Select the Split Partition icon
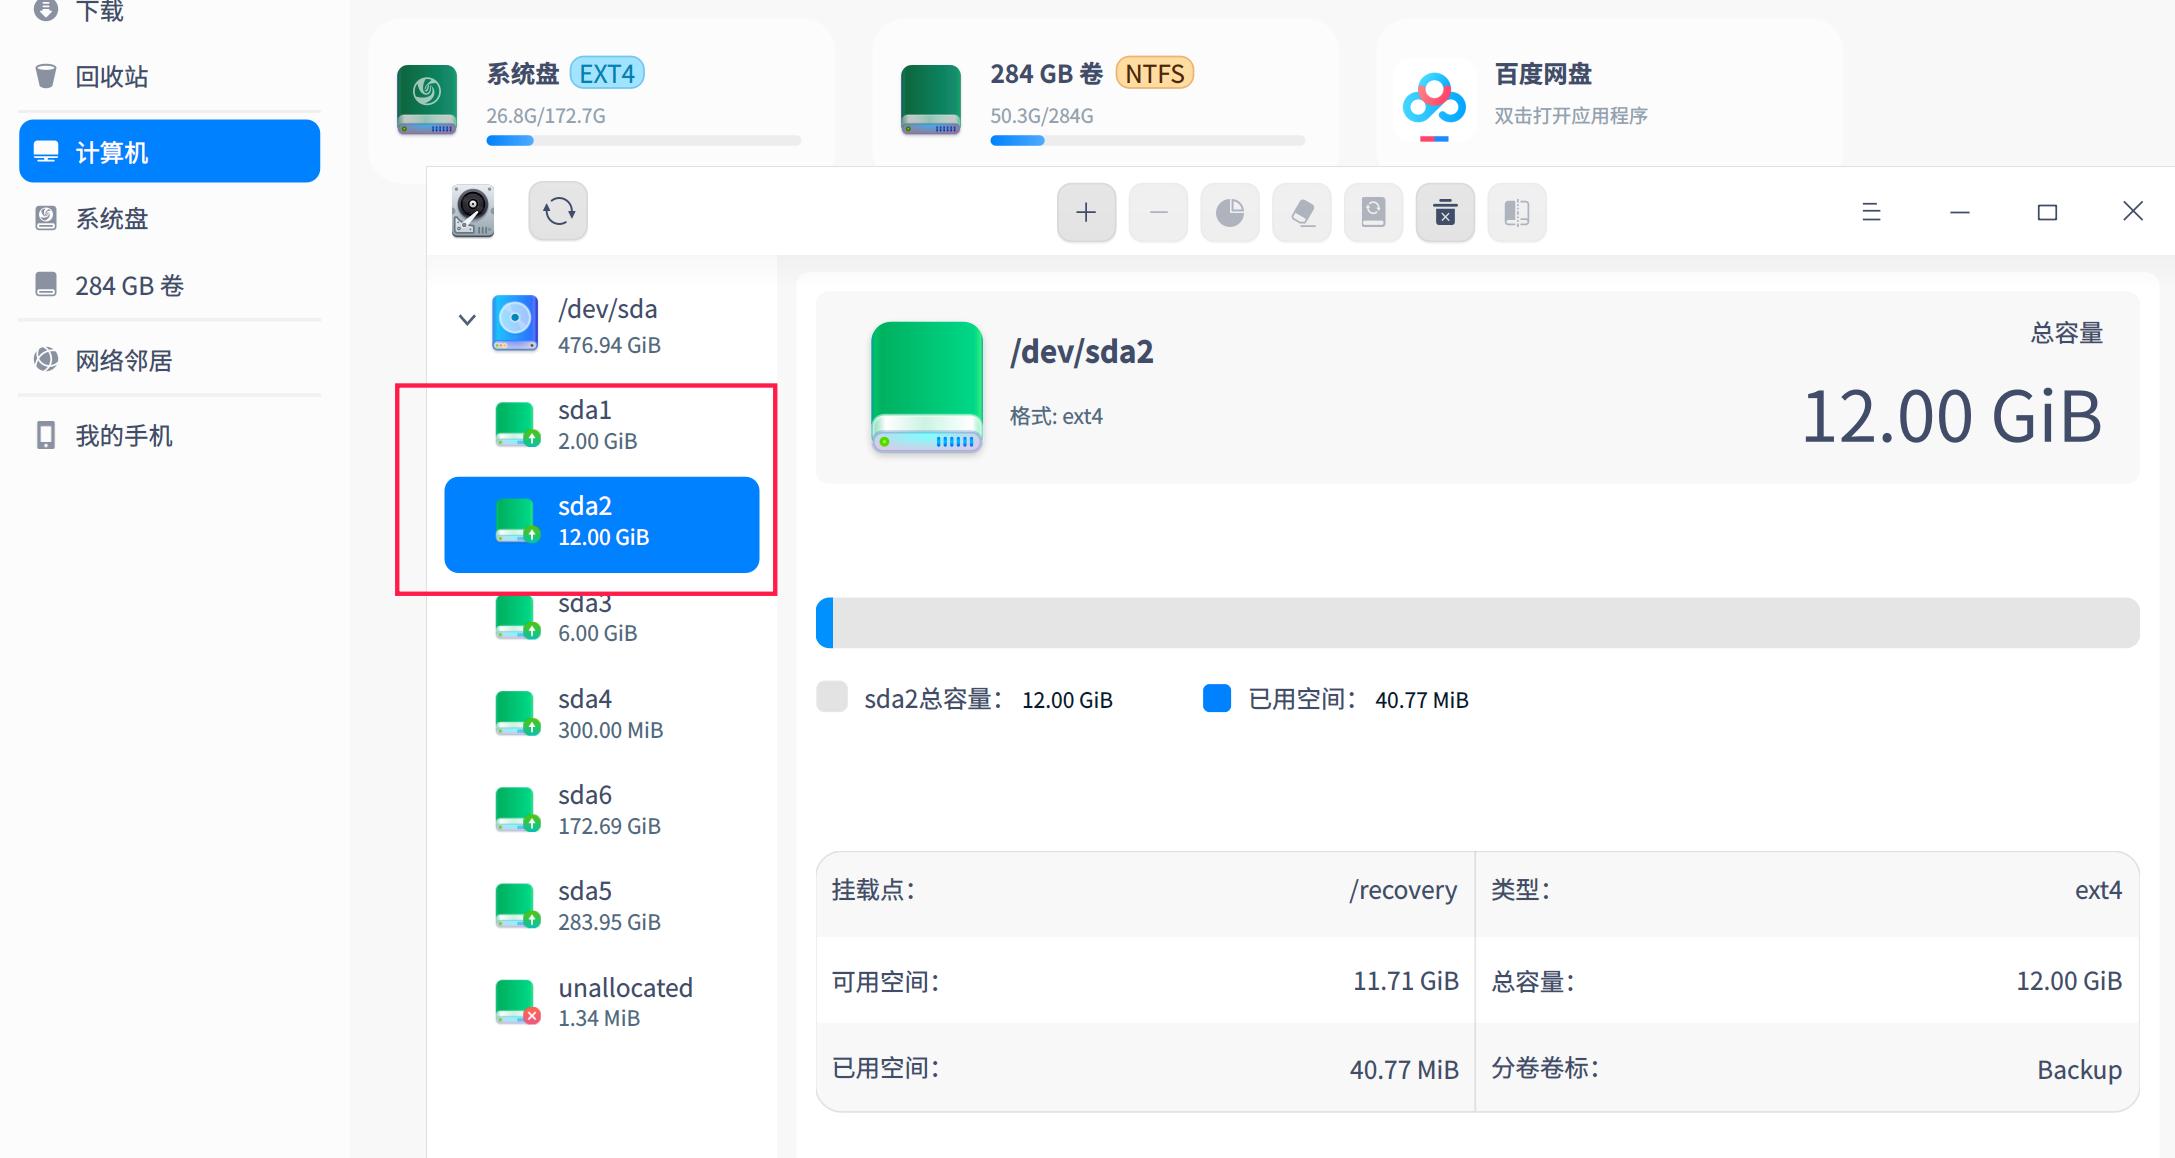 point(1517,212)
